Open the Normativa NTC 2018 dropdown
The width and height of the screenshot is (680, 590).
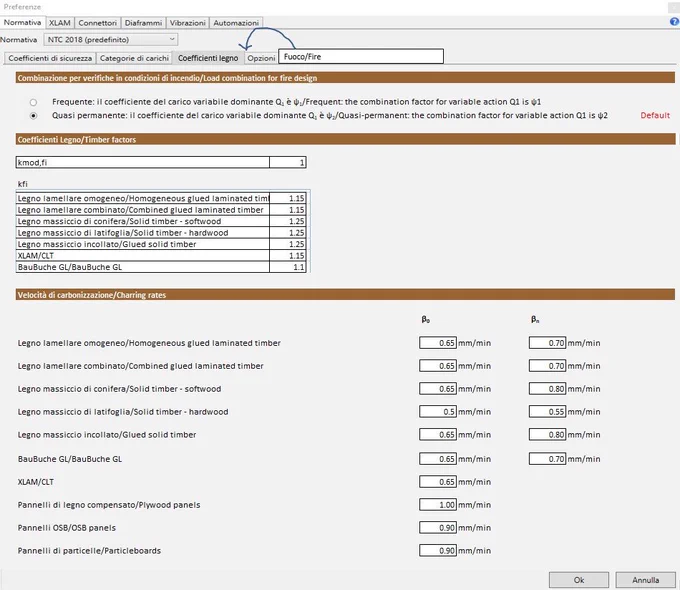(111, 39)
